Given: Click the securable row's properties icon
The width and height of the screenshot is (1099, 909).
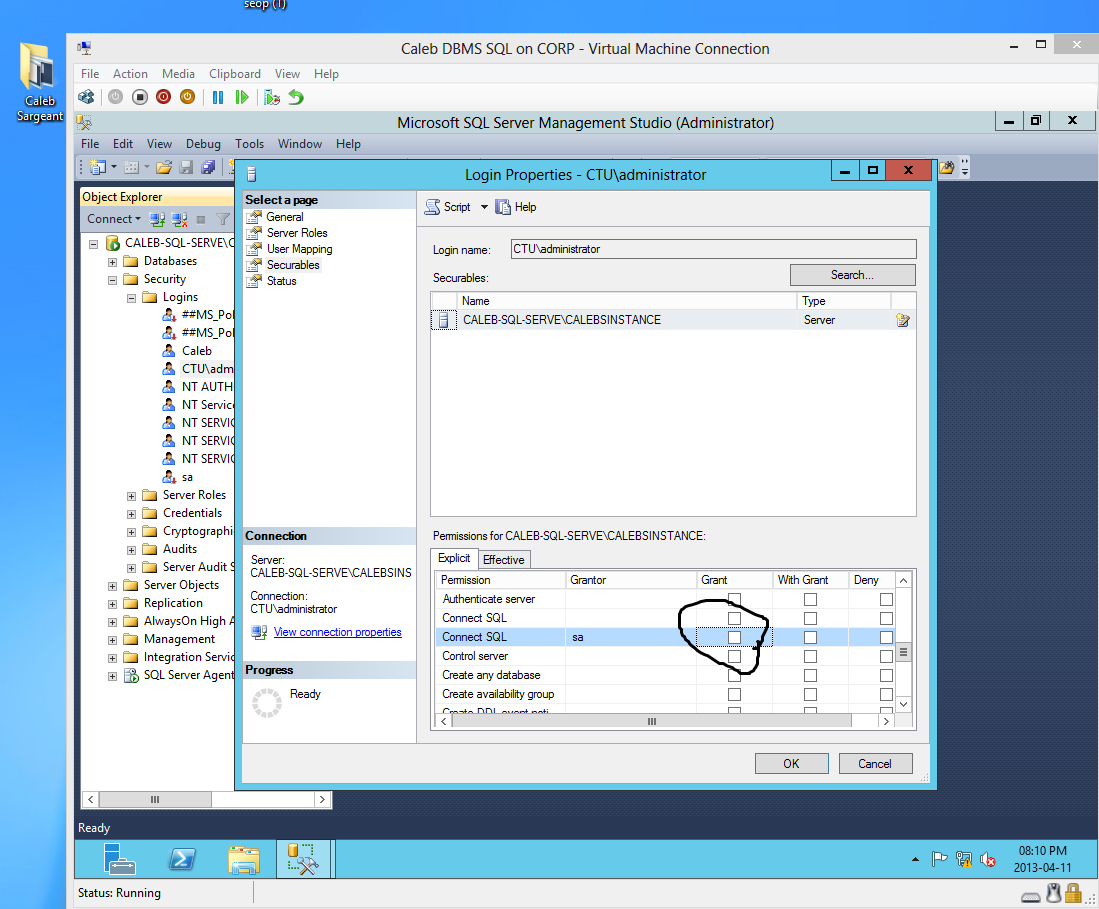Looking at the screenshot, I should [x=903, y=320].
